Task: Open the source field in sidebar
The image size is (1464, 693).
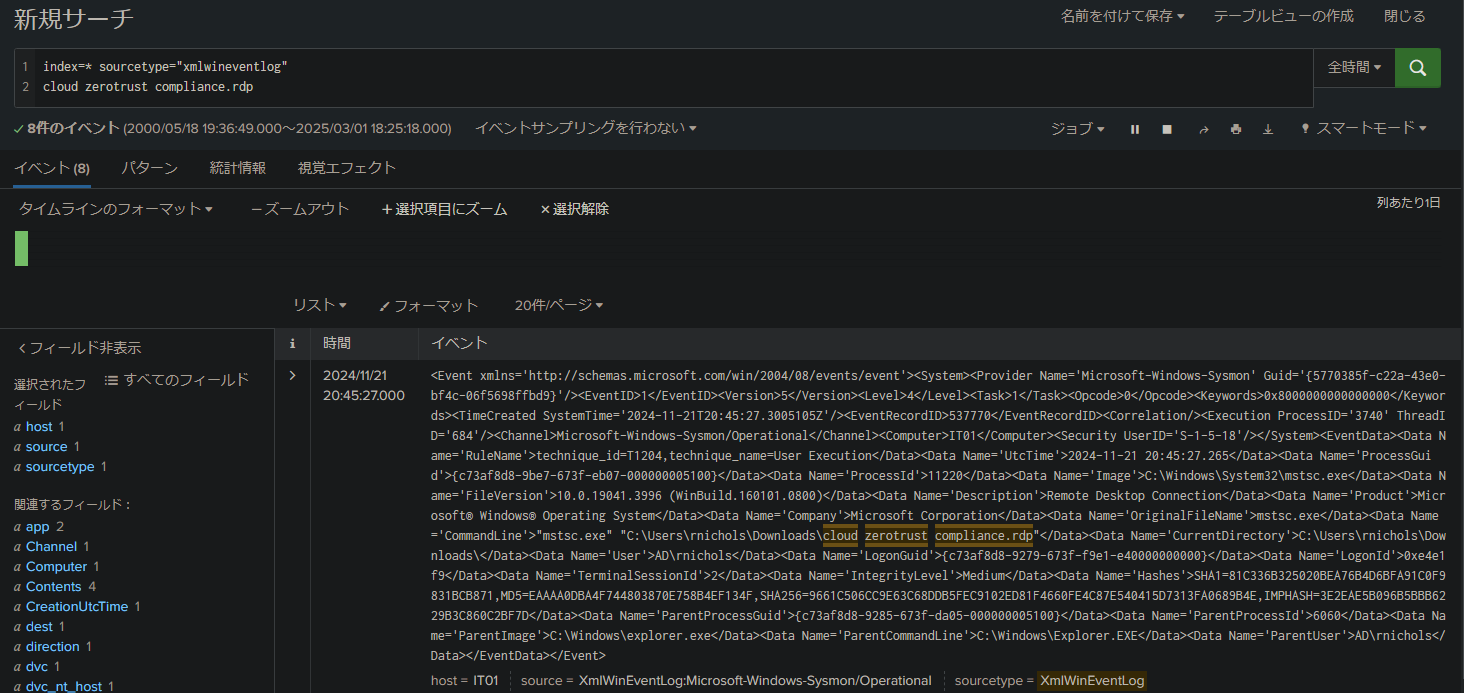Action: (x=47, y=446)
